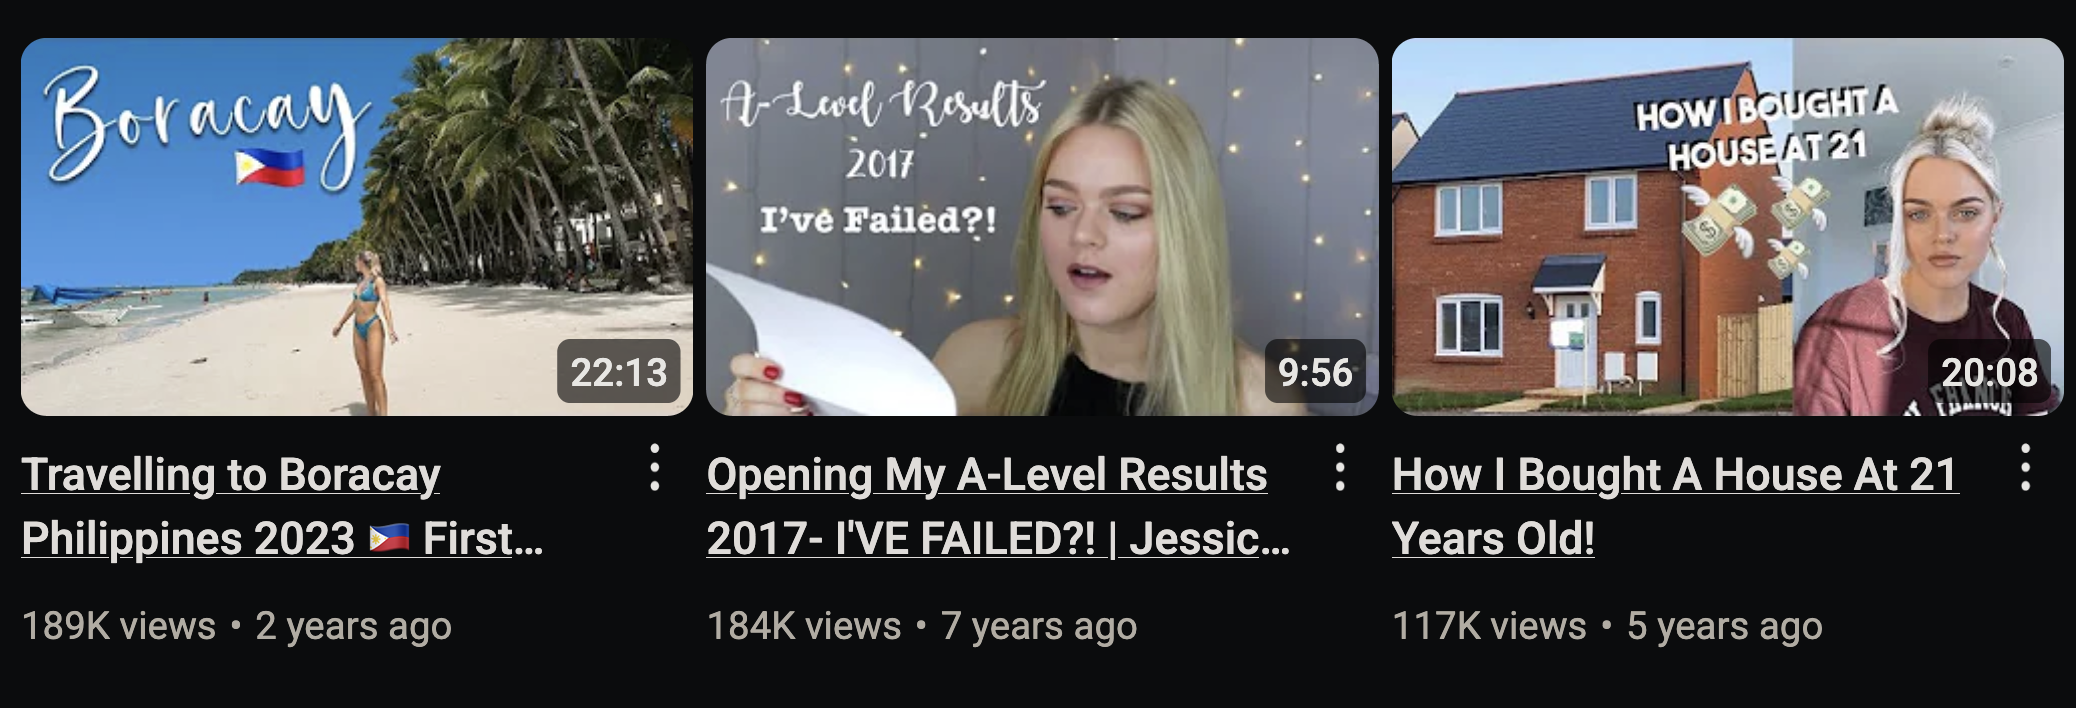Open 'Travelling to Boracay Philippines 2023' title link
The height and width of the screenshot is (708, 2076).
coord(282,506)
